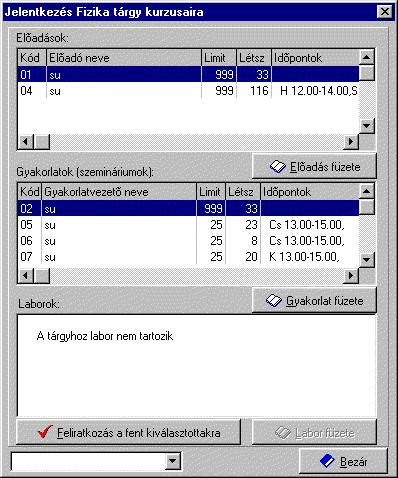The height and width of the screenshot is (478, 398).
Task: Click the red checkmark icon on Feliratkozás
Action: click(x=45, y=432)
